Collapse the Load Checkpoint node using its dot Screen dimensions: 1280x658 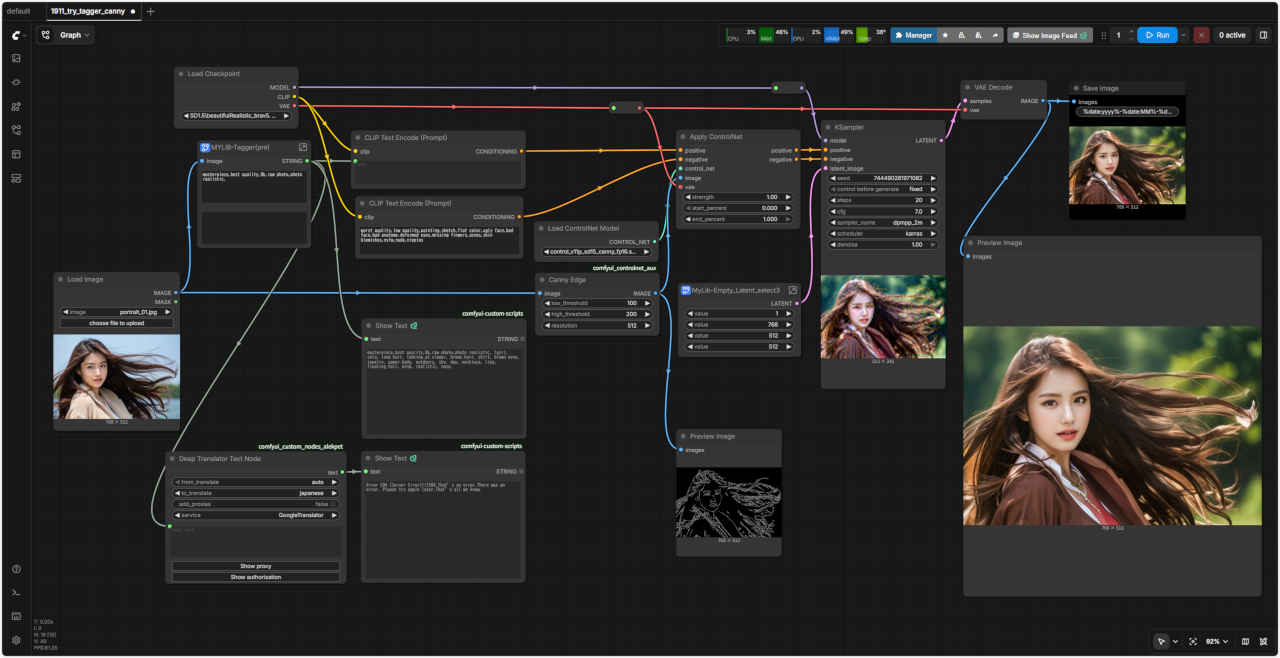pos(181,74)
